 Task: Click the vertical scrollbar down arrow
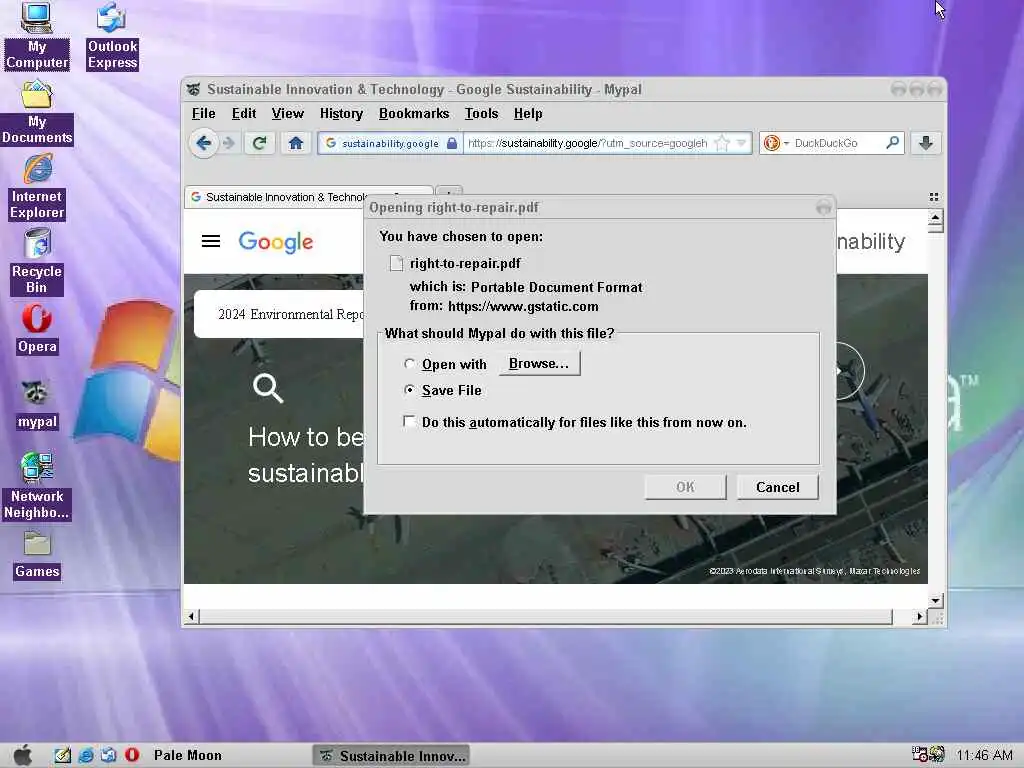pyautogui.click(x=935, y=600)
